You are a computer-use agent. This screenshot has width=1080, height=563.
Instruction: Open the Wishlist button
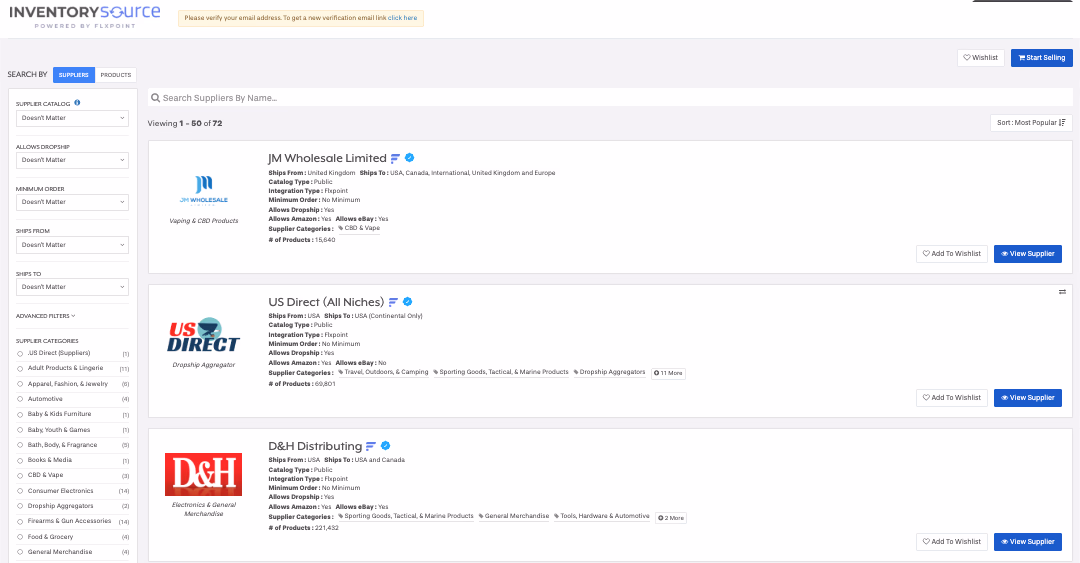tap(981, 58)
